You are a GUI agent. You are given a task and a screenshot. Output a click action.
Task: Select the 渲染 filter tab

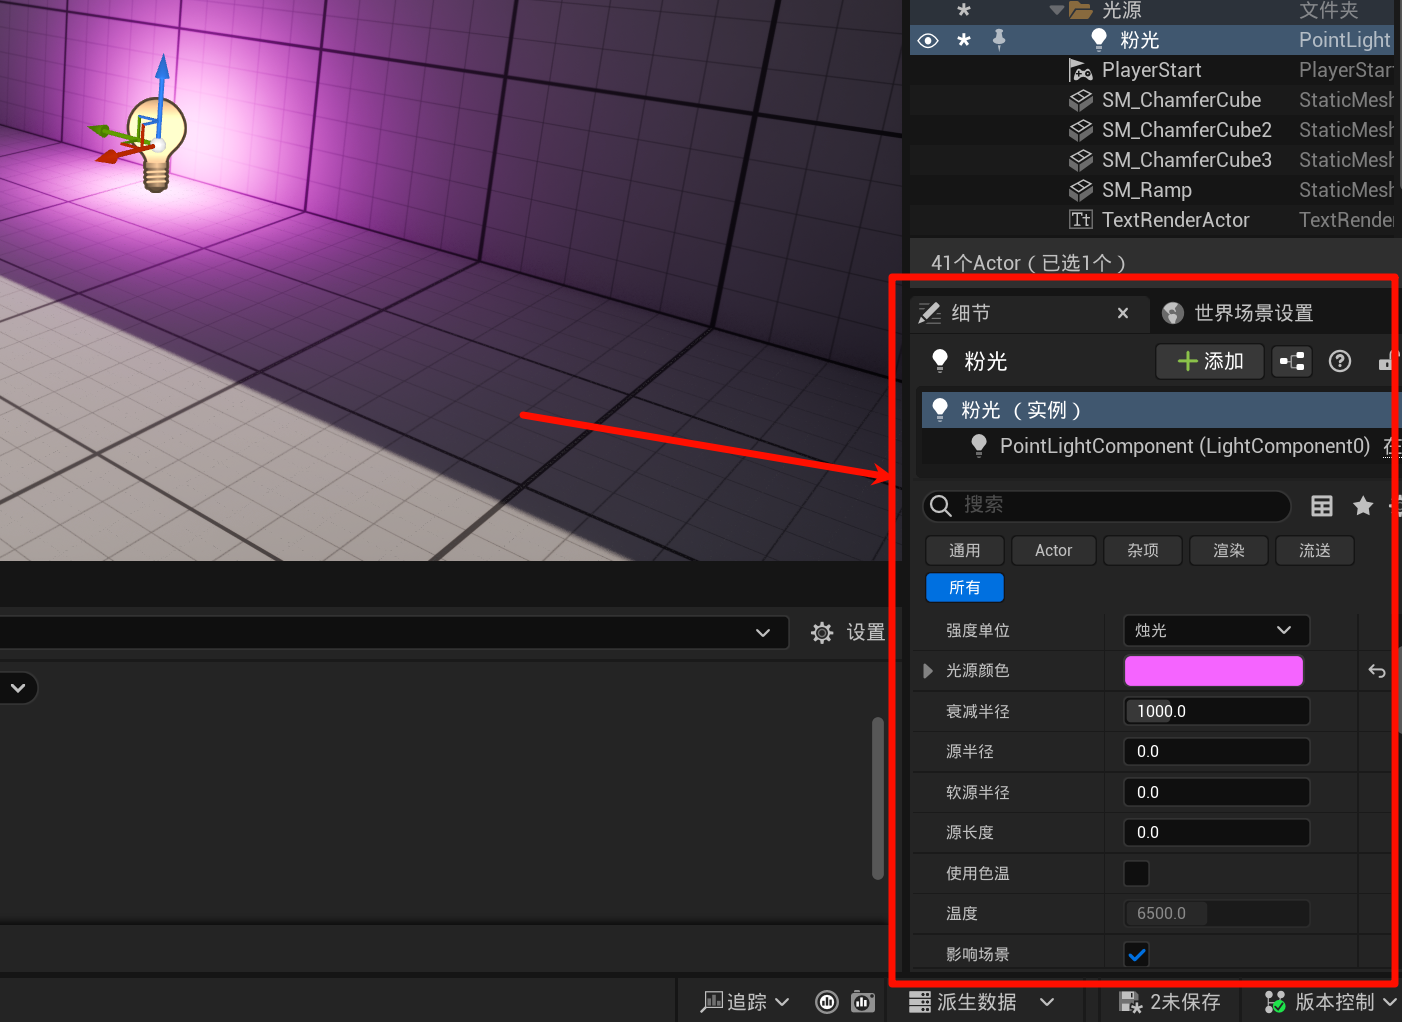tap(1228, 550)
